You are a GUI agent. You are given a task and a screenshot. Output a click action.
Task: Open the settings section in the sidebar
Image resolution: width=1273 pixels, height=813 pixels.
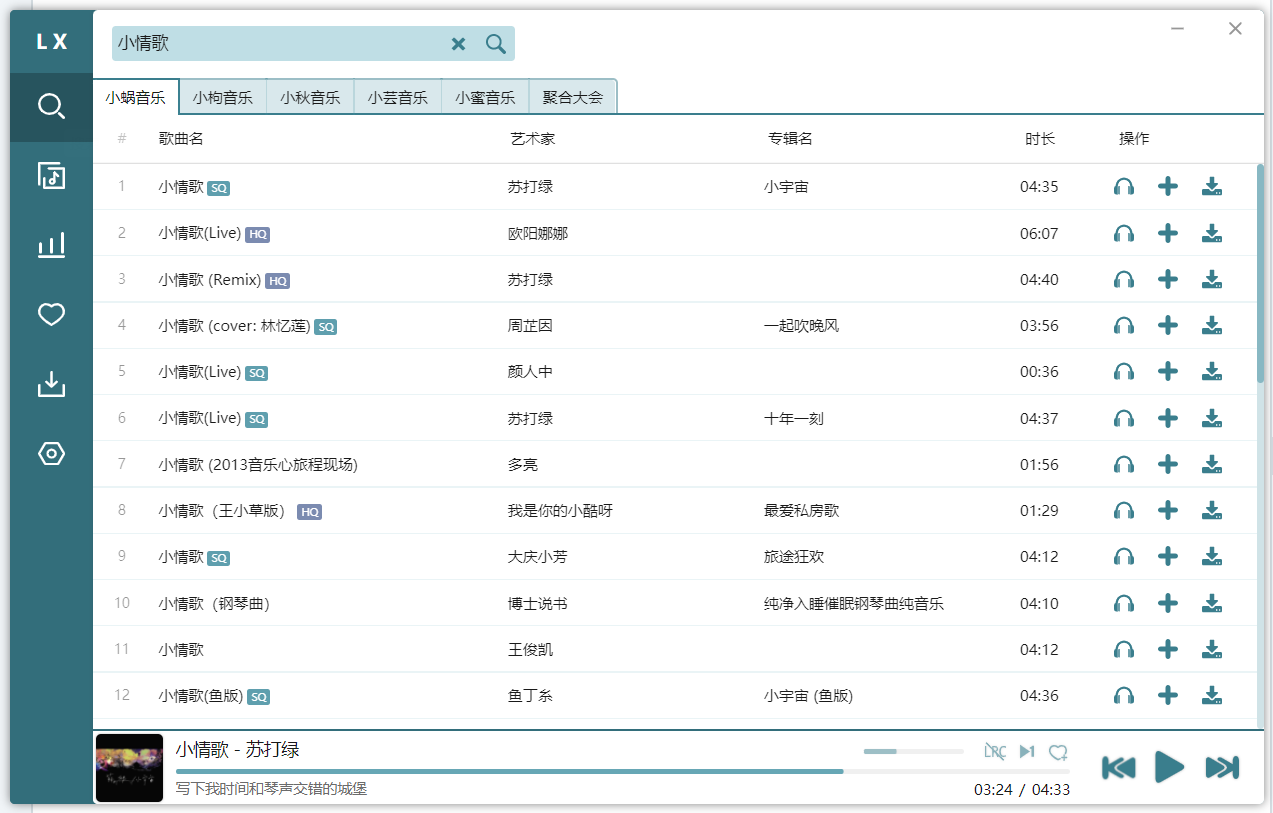point(50,453)
